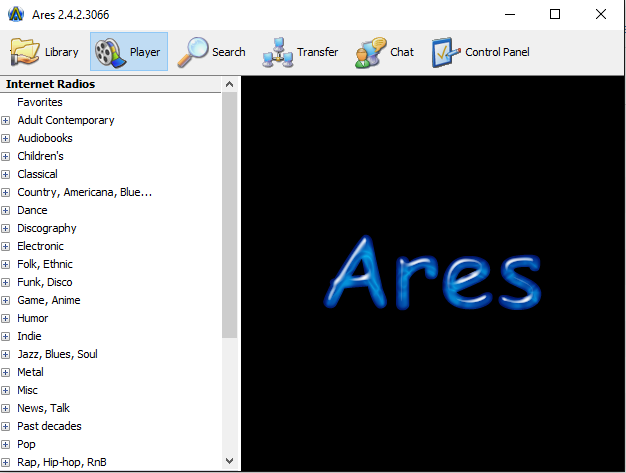This screenshot has height=473, width=626.
Task: Select the Misc text row
Action: [28, 390]
